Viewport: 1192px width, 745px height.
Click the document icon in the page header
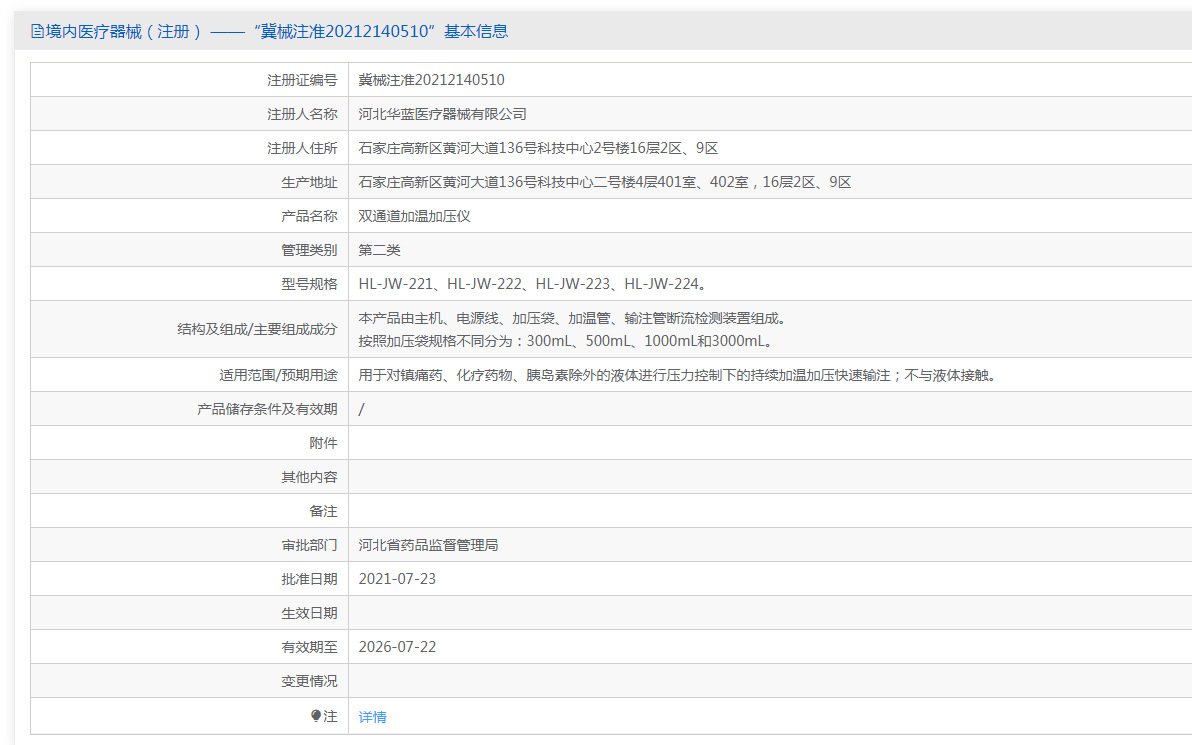pyautogui.click(x=37, y=31)
